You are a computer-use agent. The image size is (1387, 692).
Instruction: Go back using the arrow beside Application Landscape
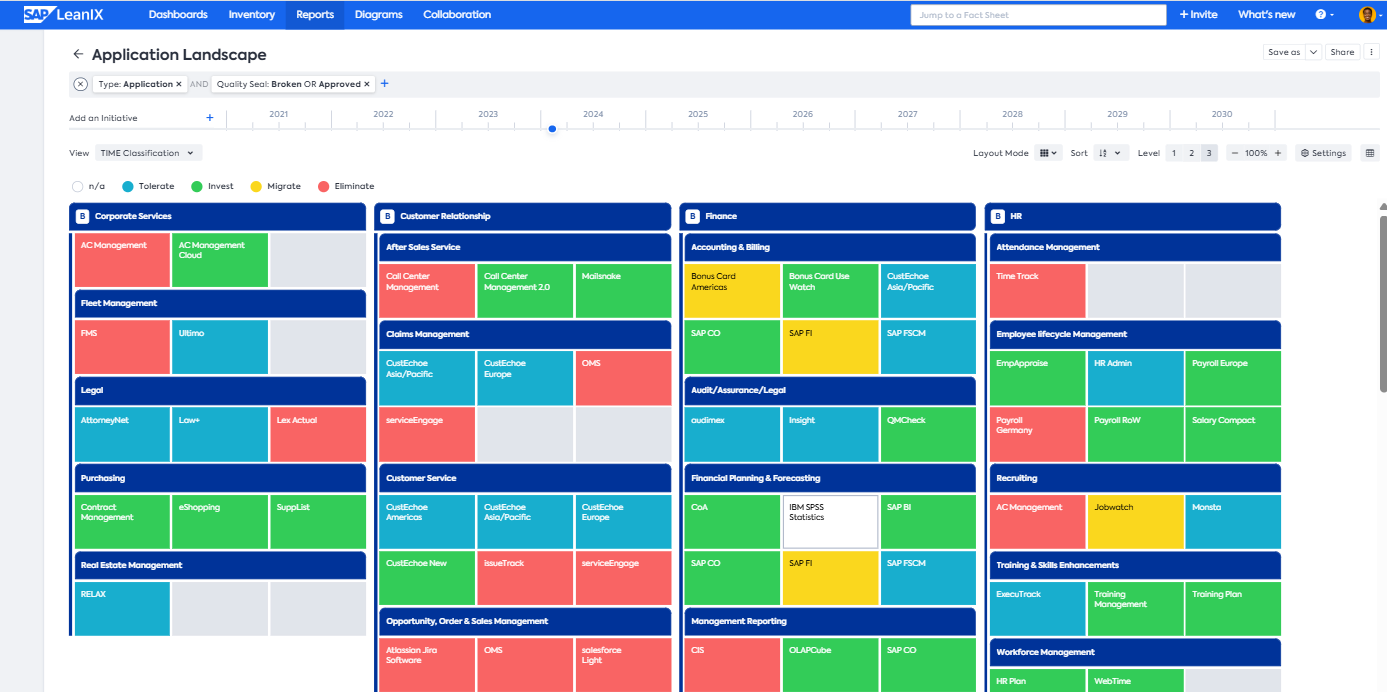click(x=78, y=54)
